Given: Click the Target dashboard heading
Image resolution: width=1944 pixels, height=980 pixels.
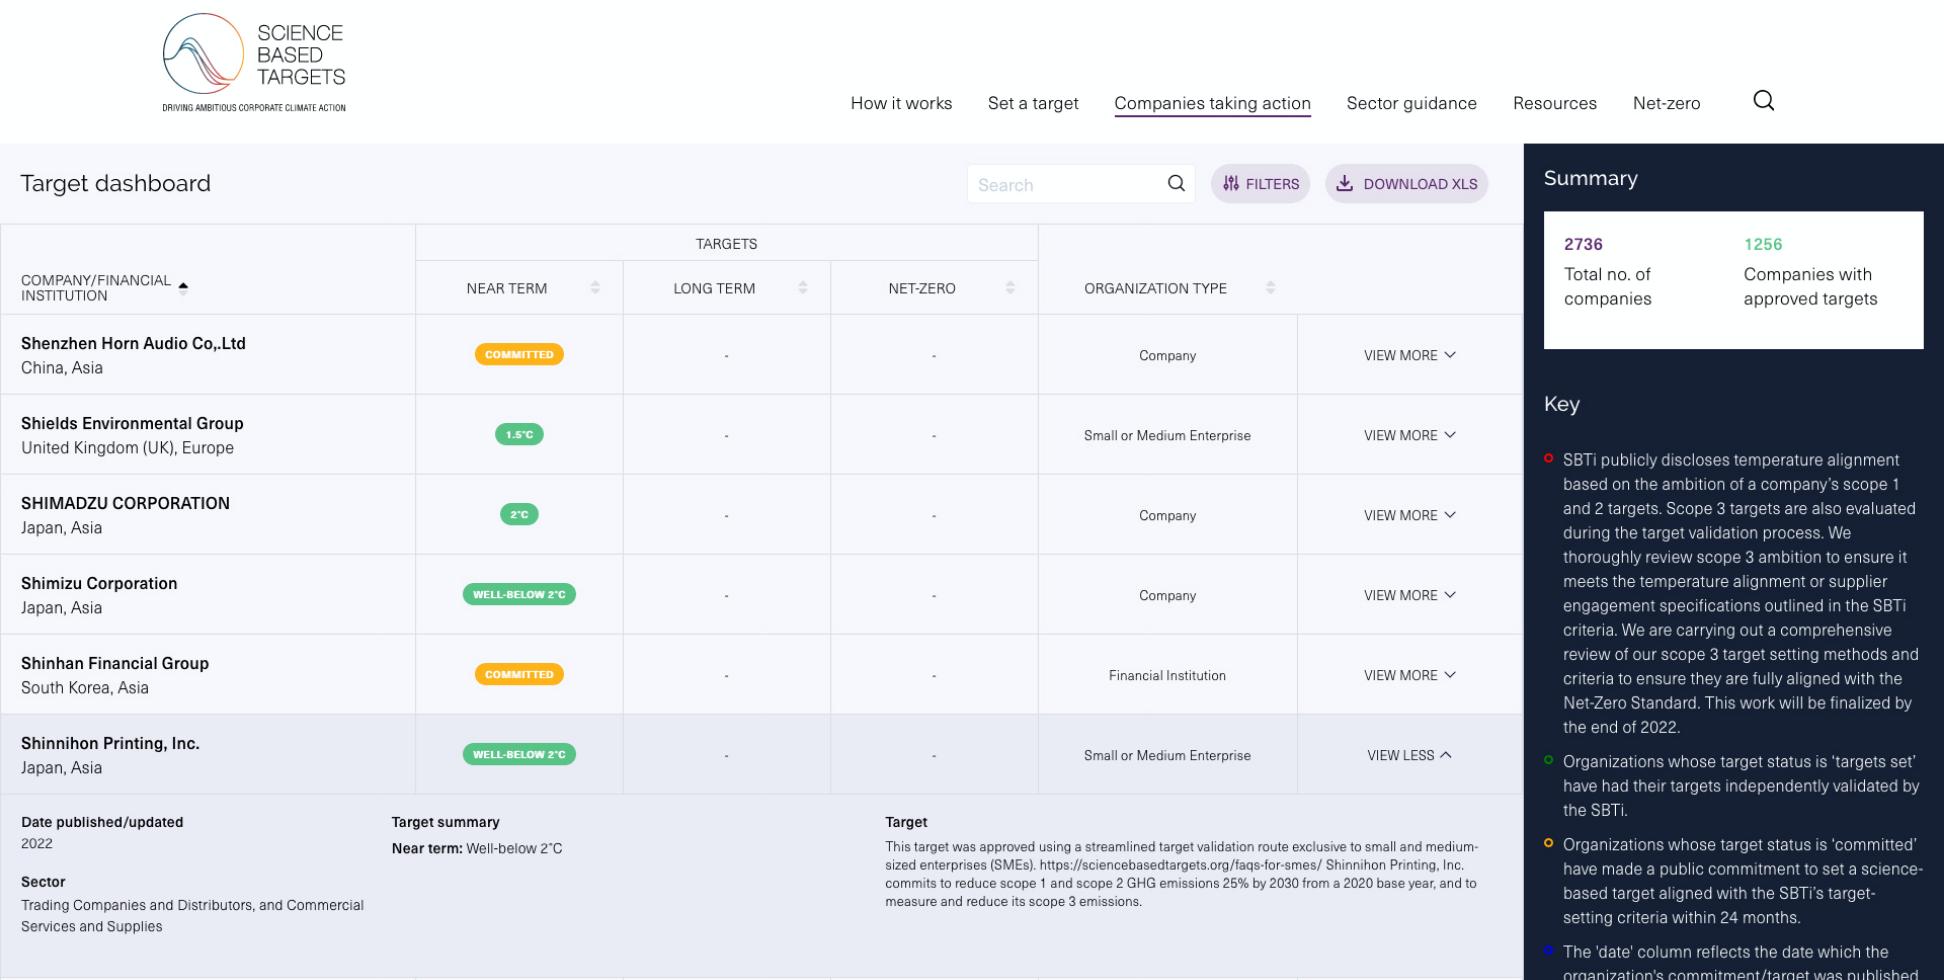Looking at the screenshot, I should pyautogui.click(x=116, y=183).
